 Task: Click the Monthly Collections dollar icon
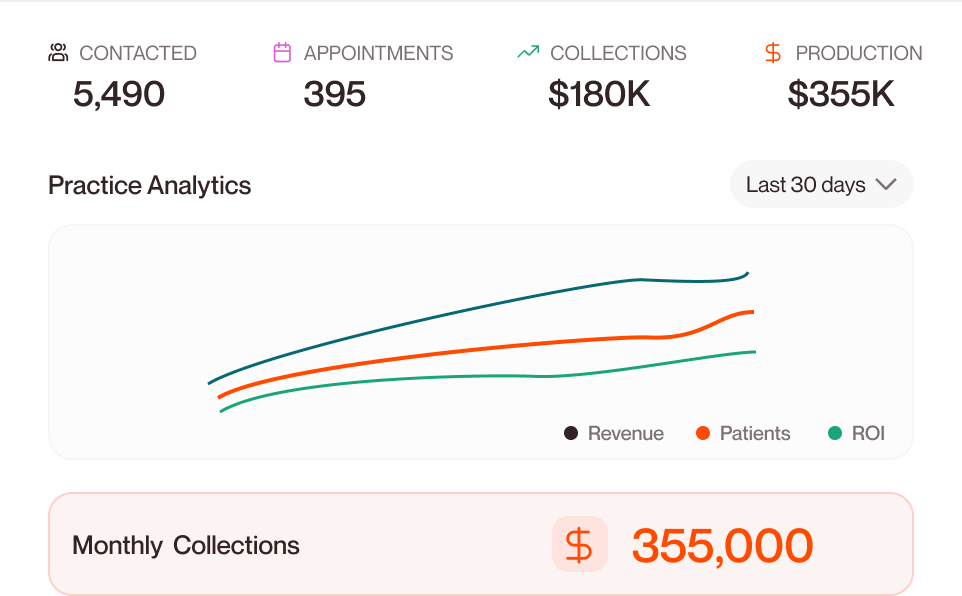point(580,544)
